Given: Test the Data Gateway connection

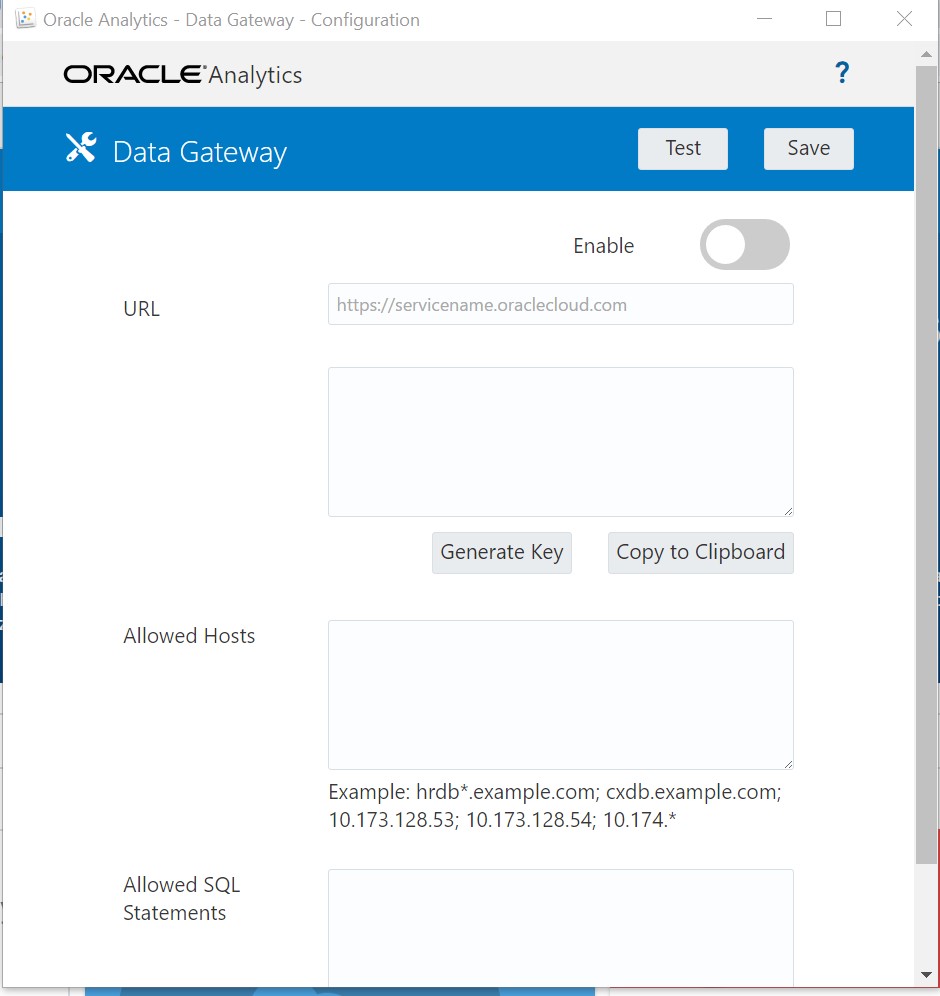Looking at the screenshot, I should click(x=682, y=147).
